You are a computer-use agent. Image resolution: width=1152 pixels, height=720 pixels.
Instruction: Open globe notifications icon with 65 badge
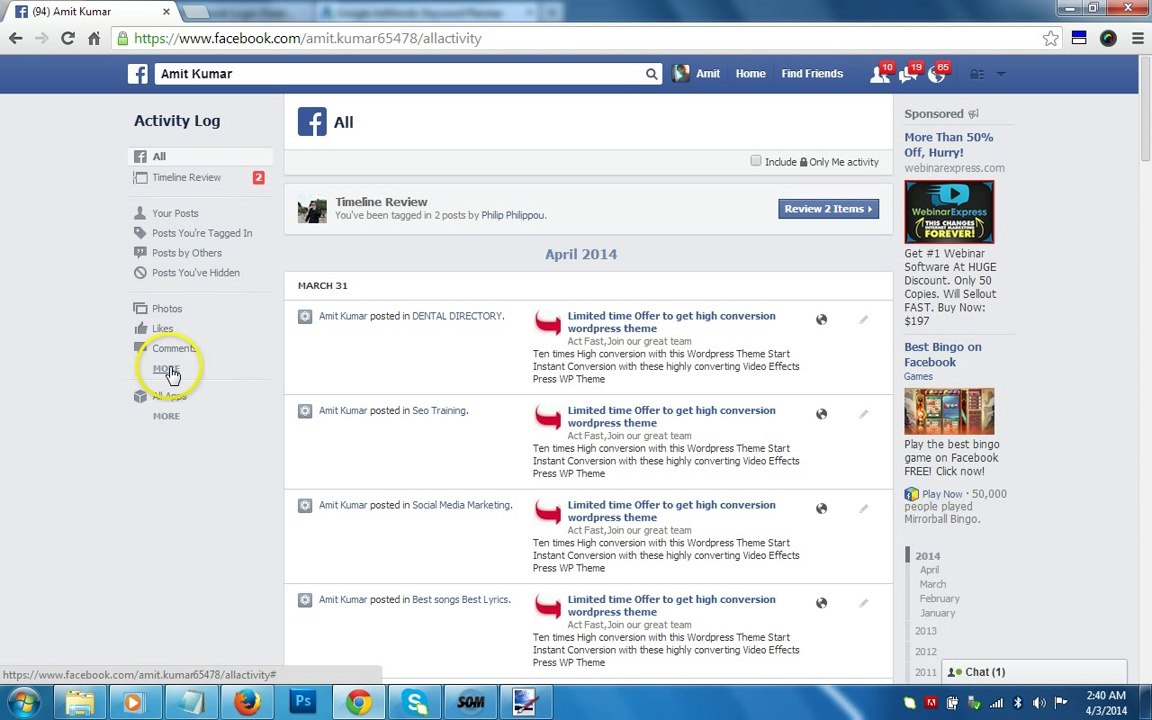(937, 73)
